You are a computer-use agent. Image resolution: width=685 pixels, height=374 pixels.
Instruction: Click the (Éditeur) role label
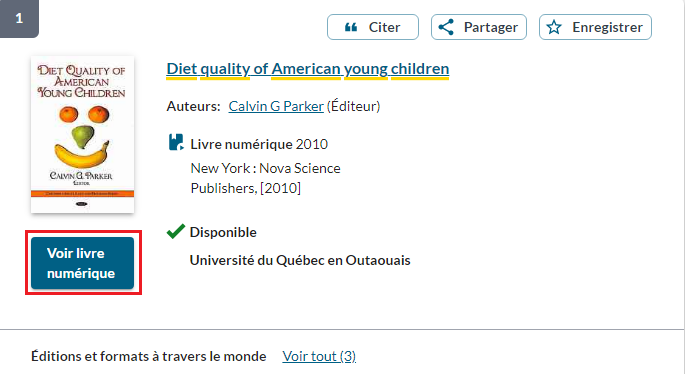(353, 106)
